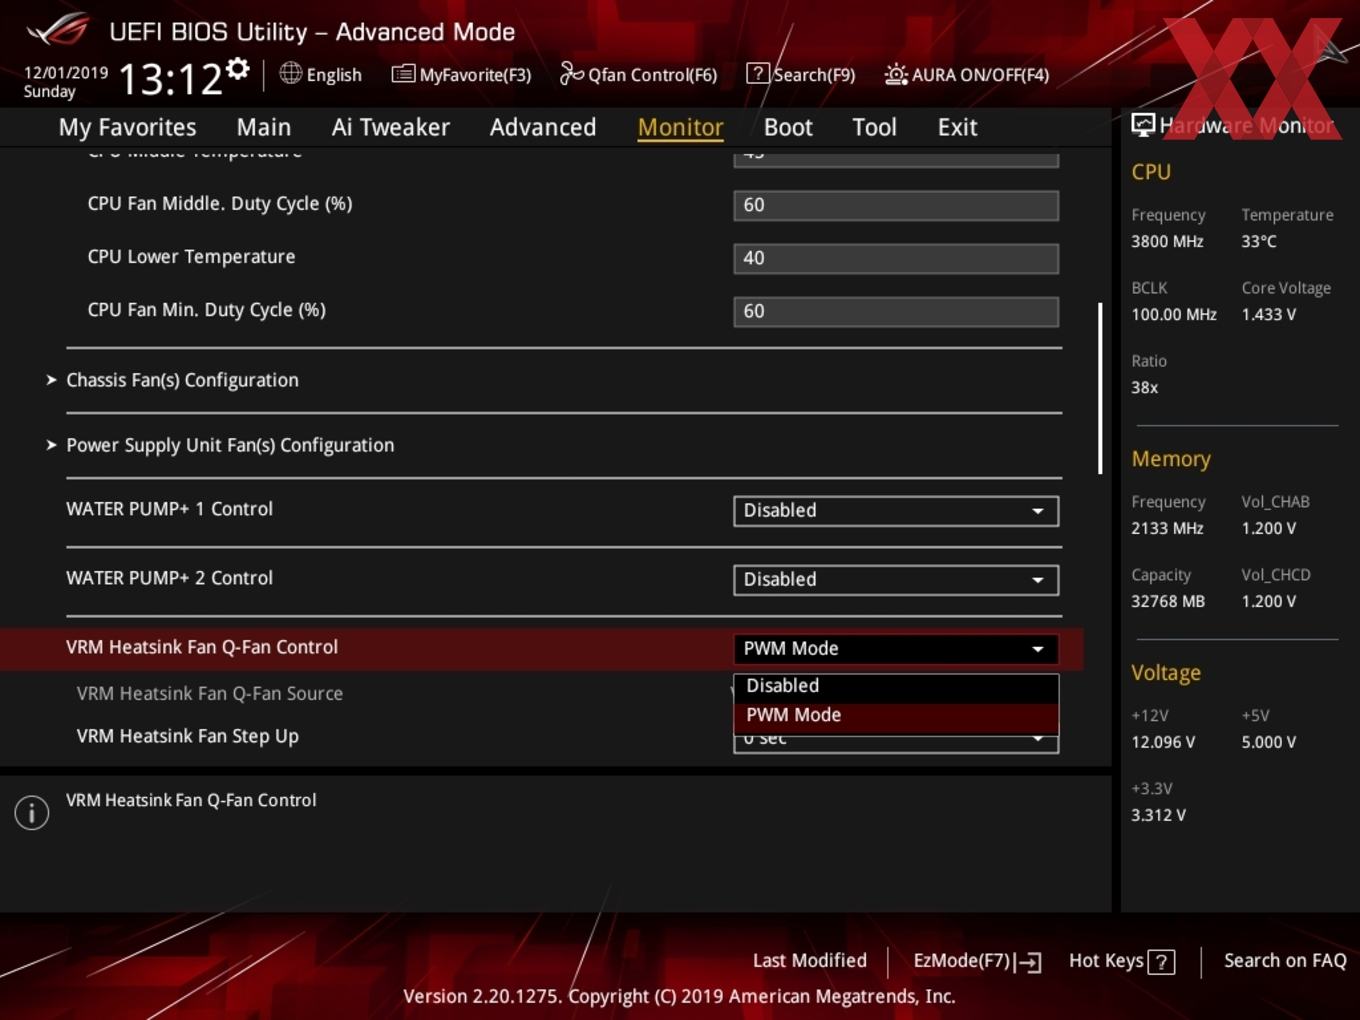
Task: Open My Favorites tab
Action: [x=127, y=127]
